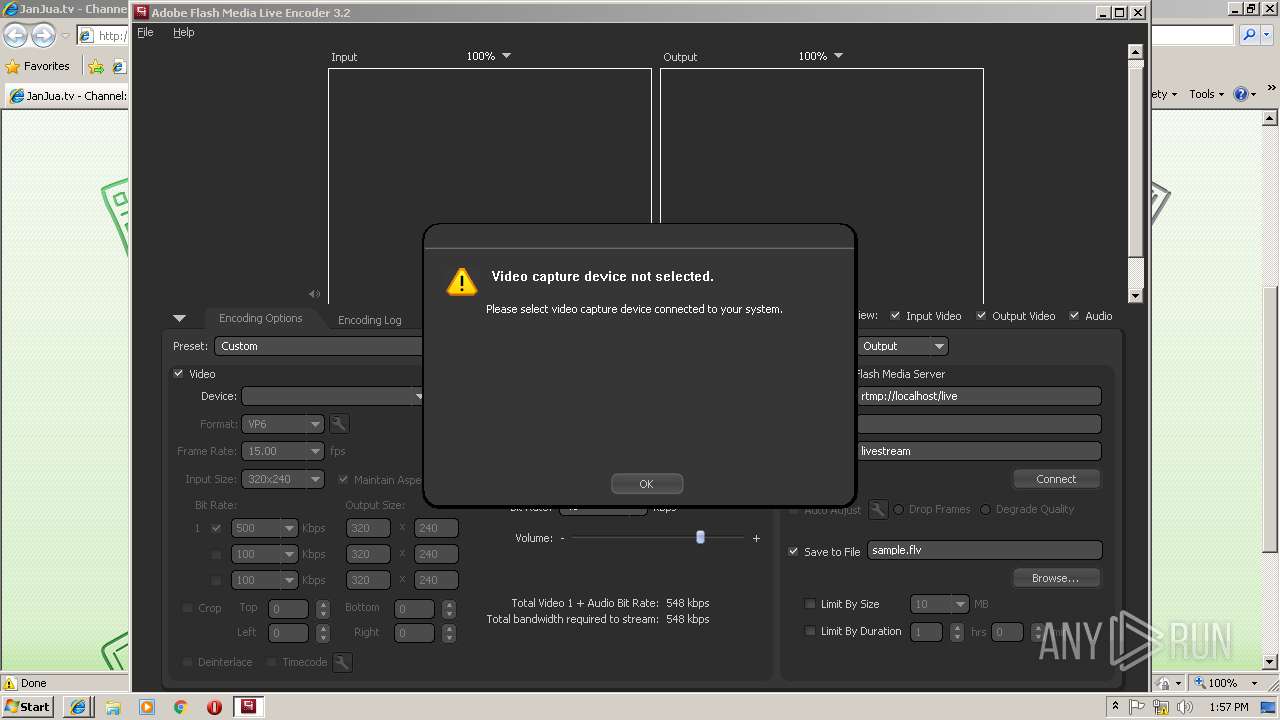Open the Input Size 320x240 dropdown

coord(284,479)
